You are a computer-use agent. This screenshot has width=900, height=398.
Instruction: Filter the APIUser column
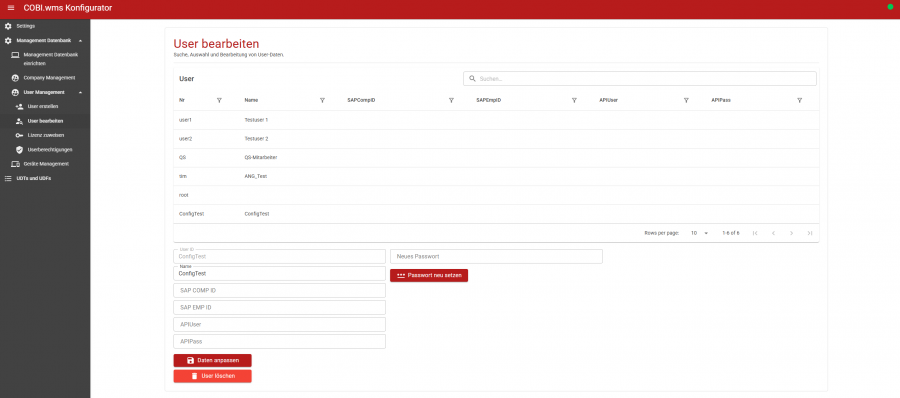686,100
